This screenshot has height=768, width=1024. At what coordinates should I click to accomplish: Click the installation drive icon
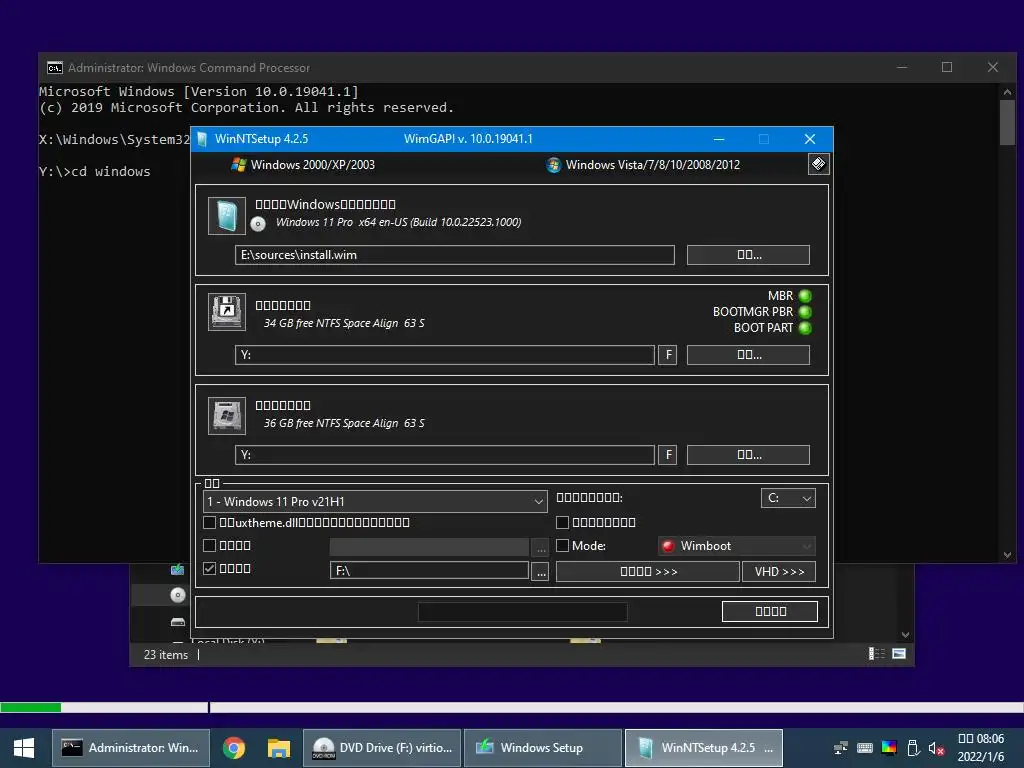[x=227, y=415]
